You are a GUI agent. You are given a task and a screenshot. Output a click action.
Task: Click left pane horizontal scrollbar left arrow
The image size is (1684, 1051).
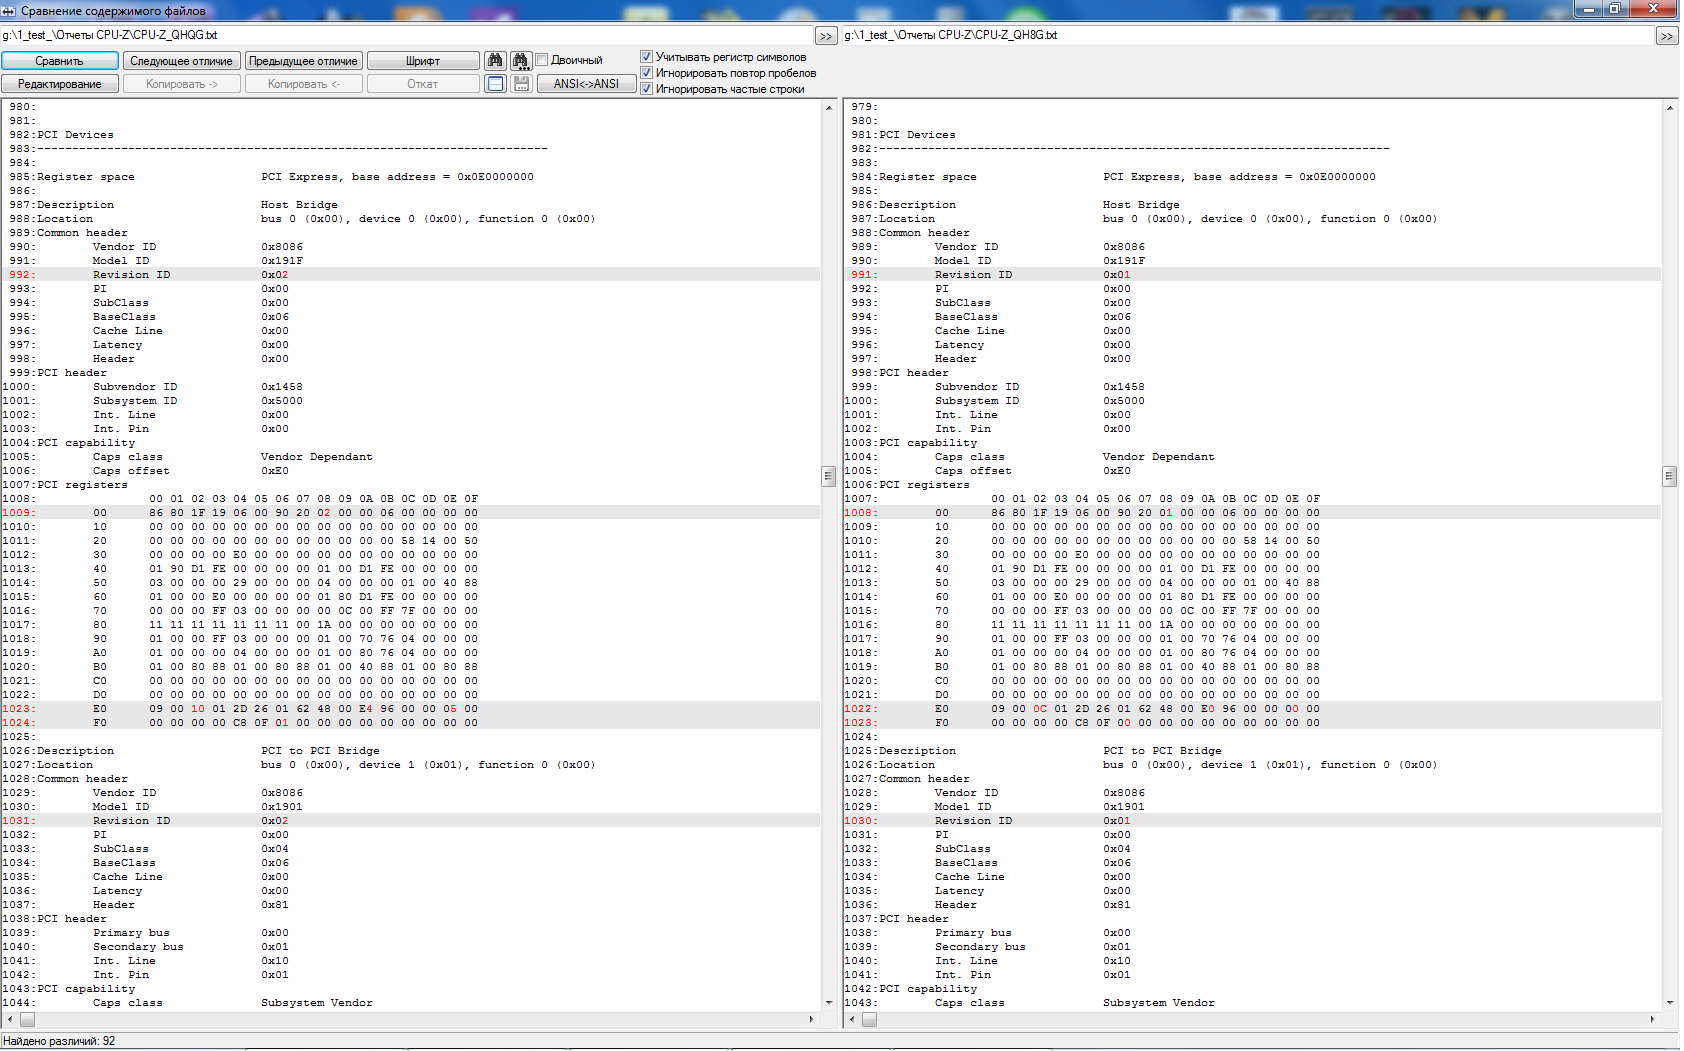pos(9,1020)
